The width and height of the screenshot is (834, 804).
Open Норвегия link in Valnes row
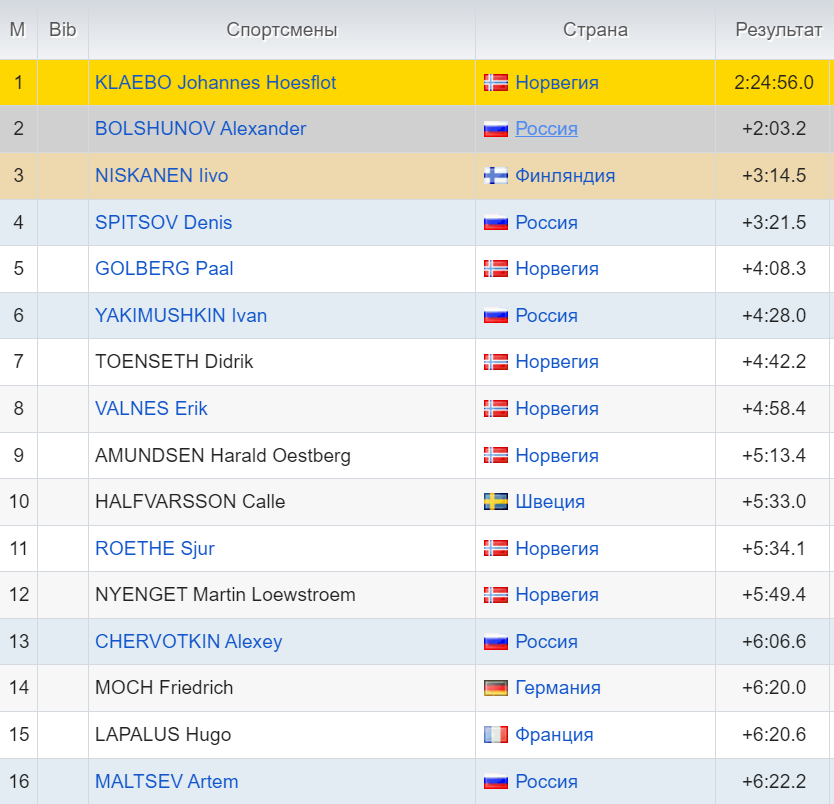tap(557, 408)
